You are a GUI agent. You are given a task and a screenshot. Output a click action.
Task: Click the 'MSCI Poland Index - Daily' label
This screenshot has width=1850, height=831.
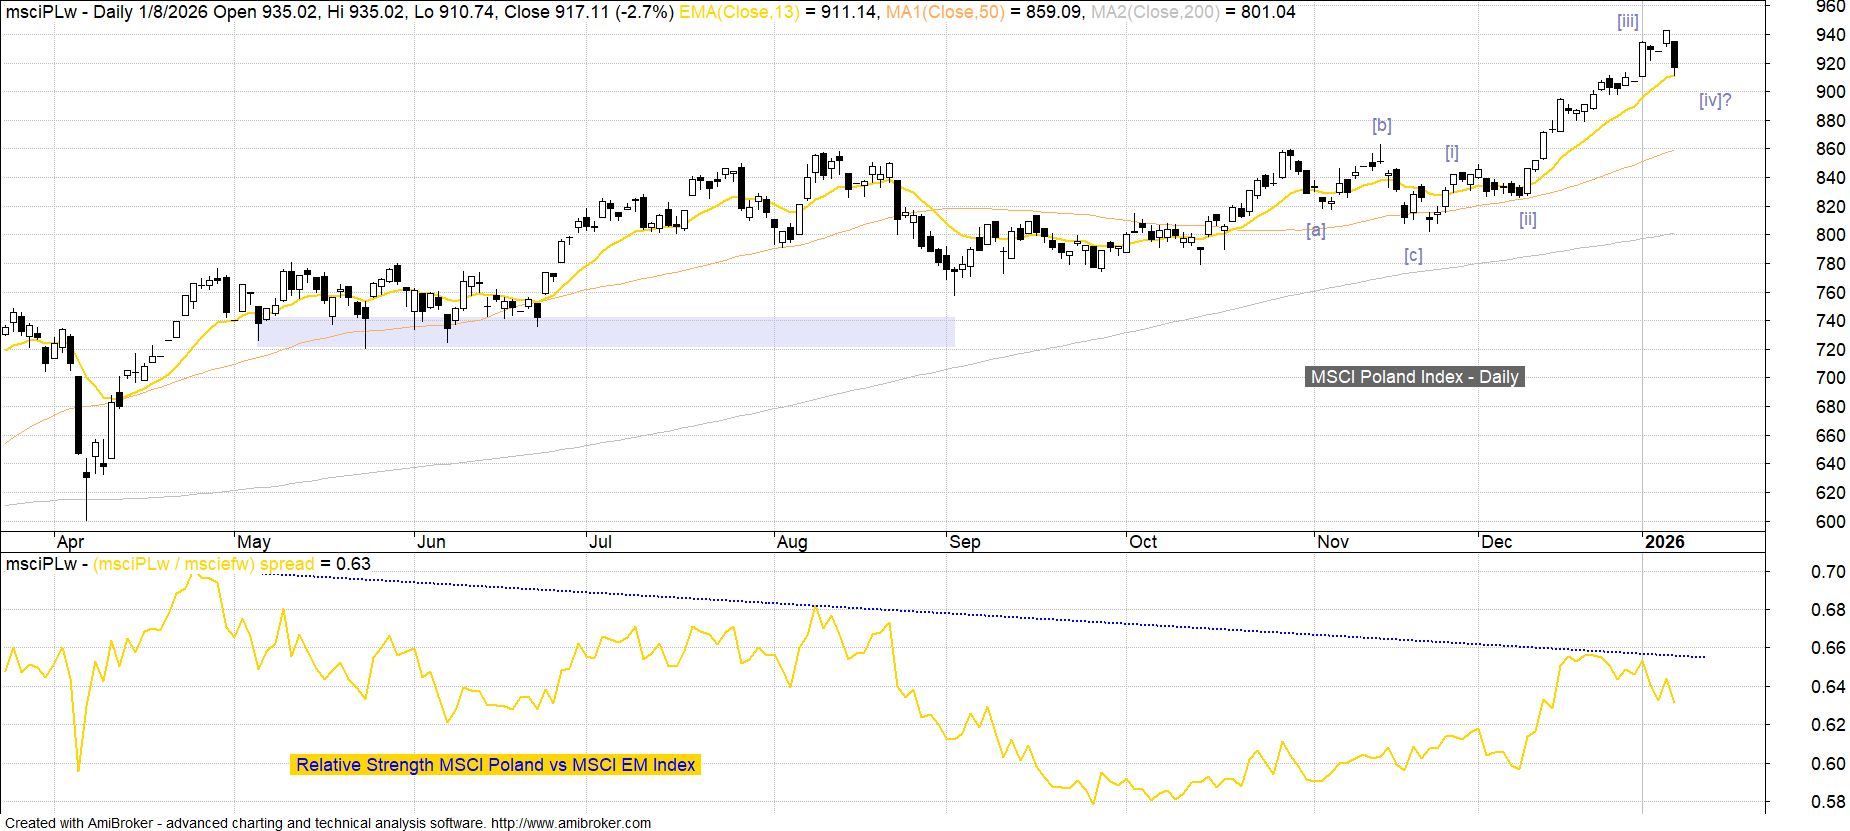pyautogui.click(x=1414, y=377)
